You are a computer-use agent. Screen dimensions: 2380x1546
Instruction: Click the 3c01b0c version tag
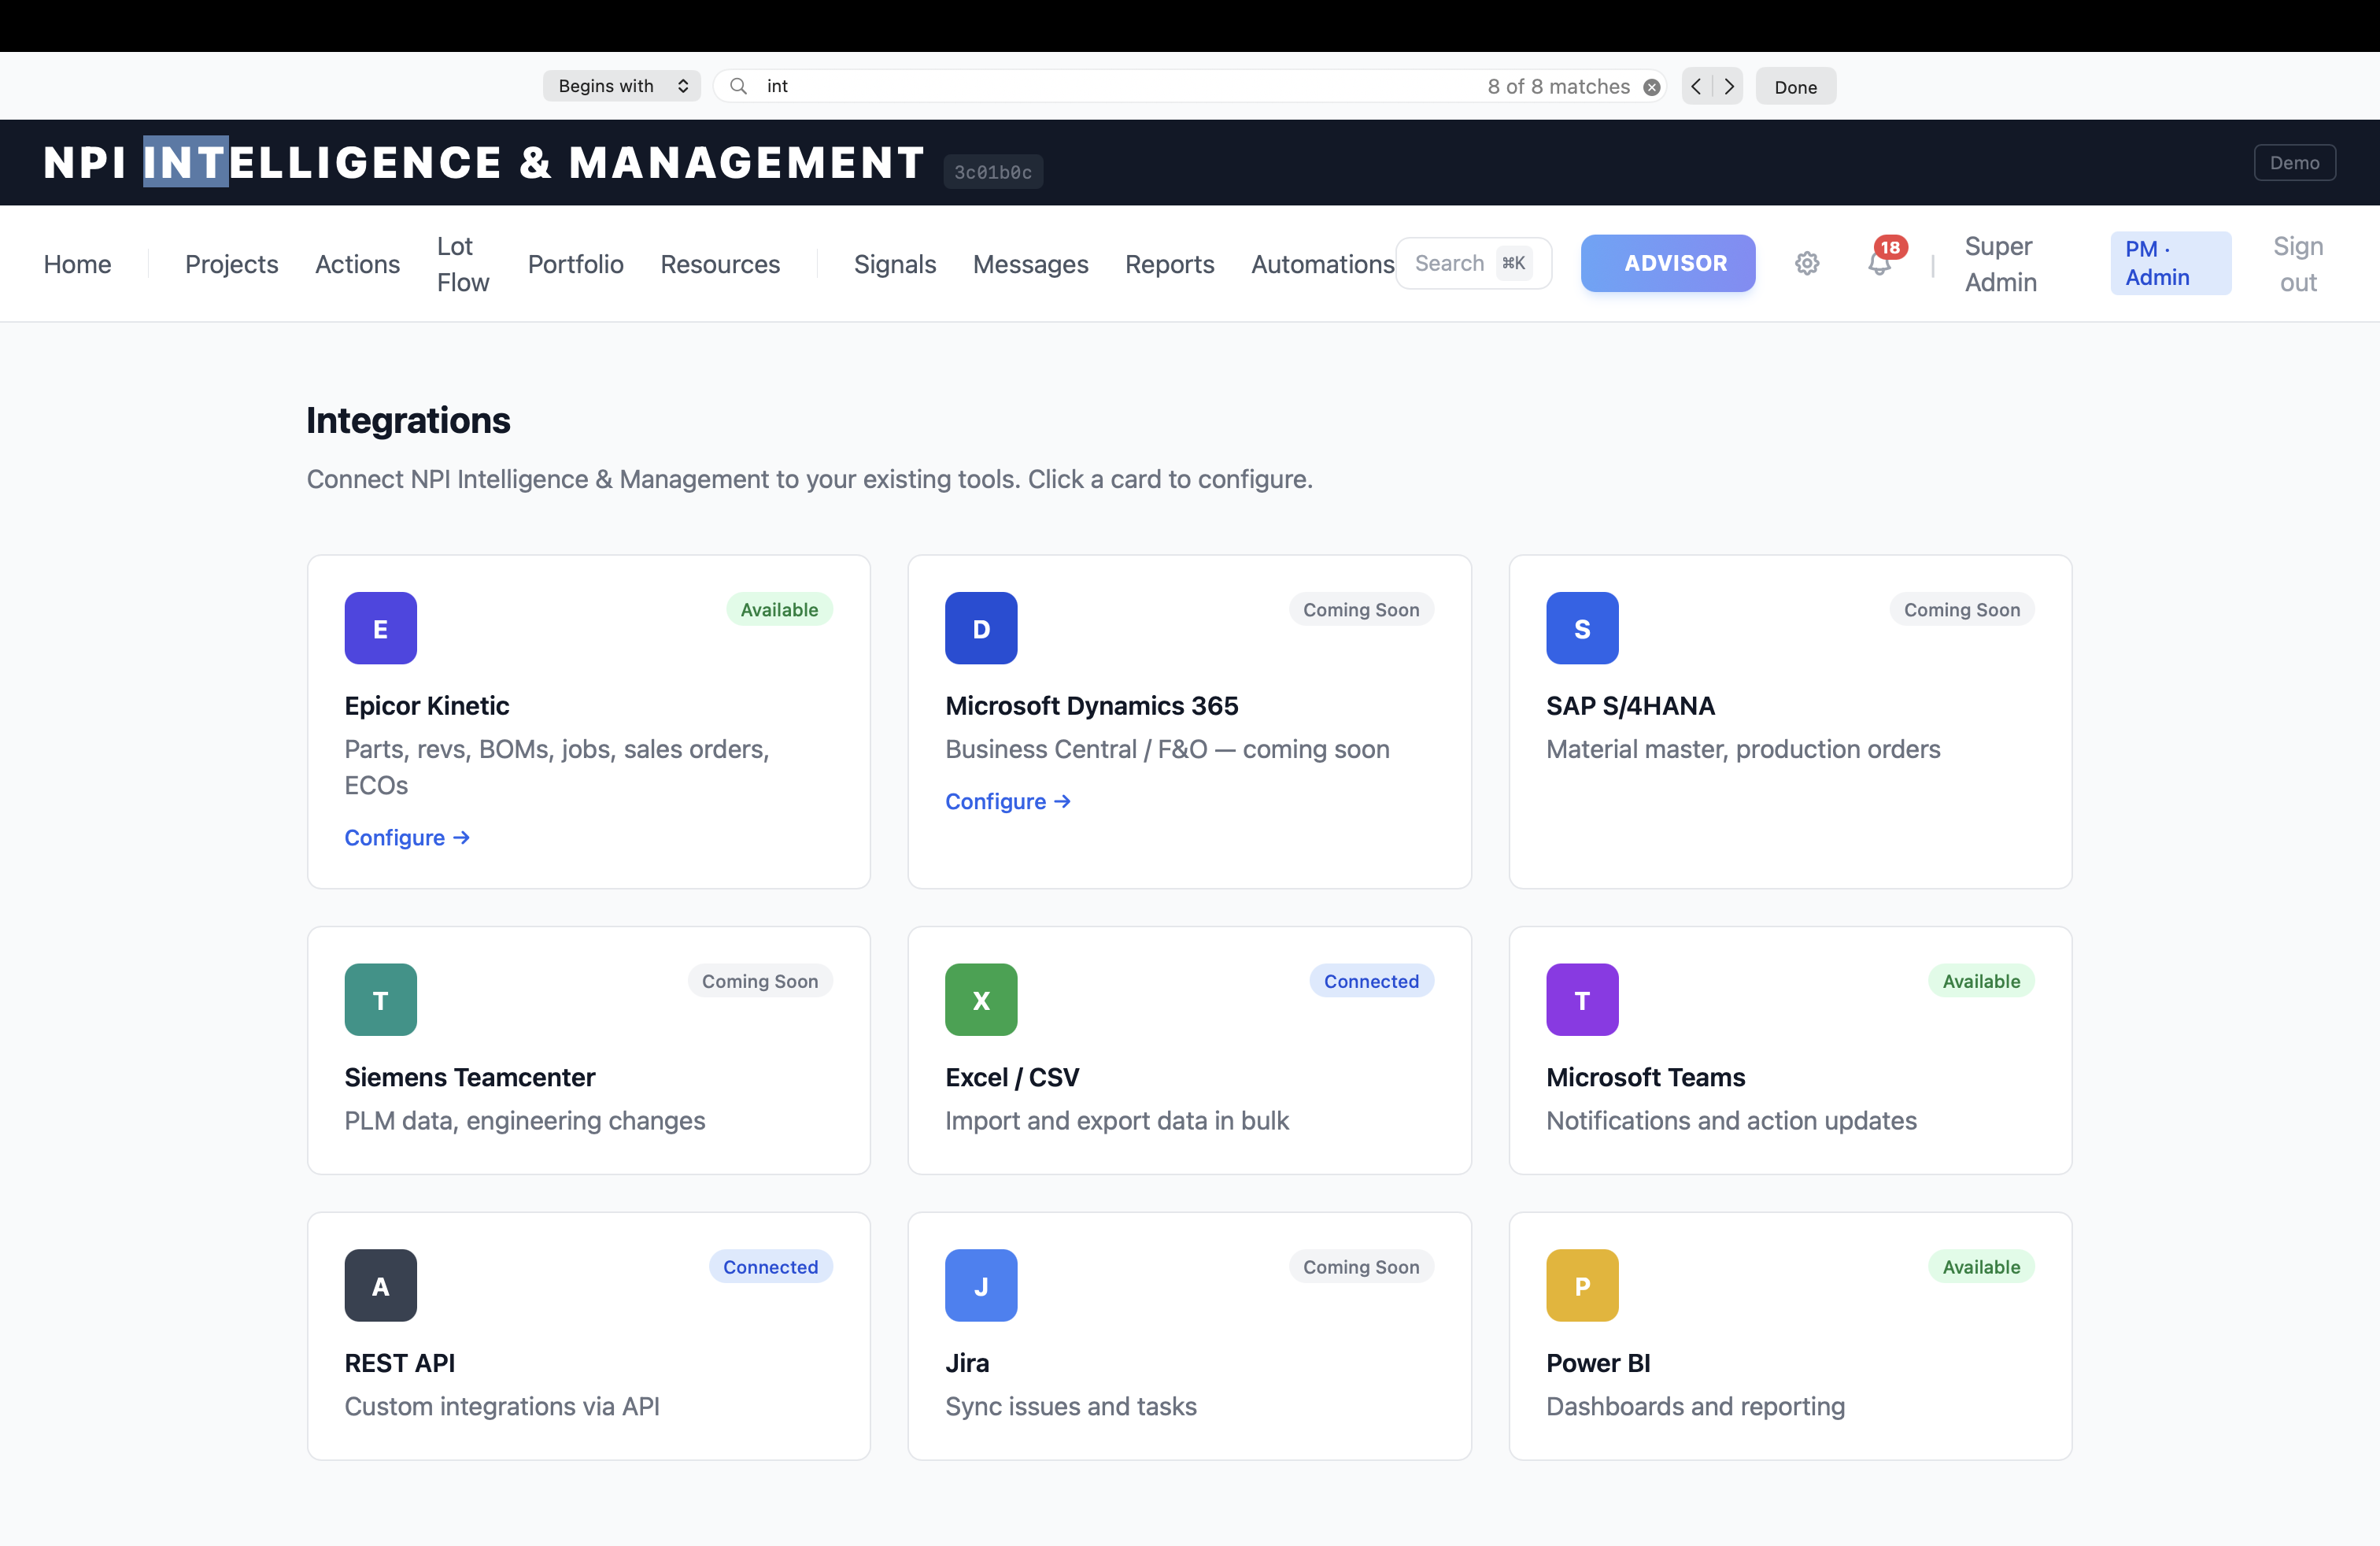(992, 172)
